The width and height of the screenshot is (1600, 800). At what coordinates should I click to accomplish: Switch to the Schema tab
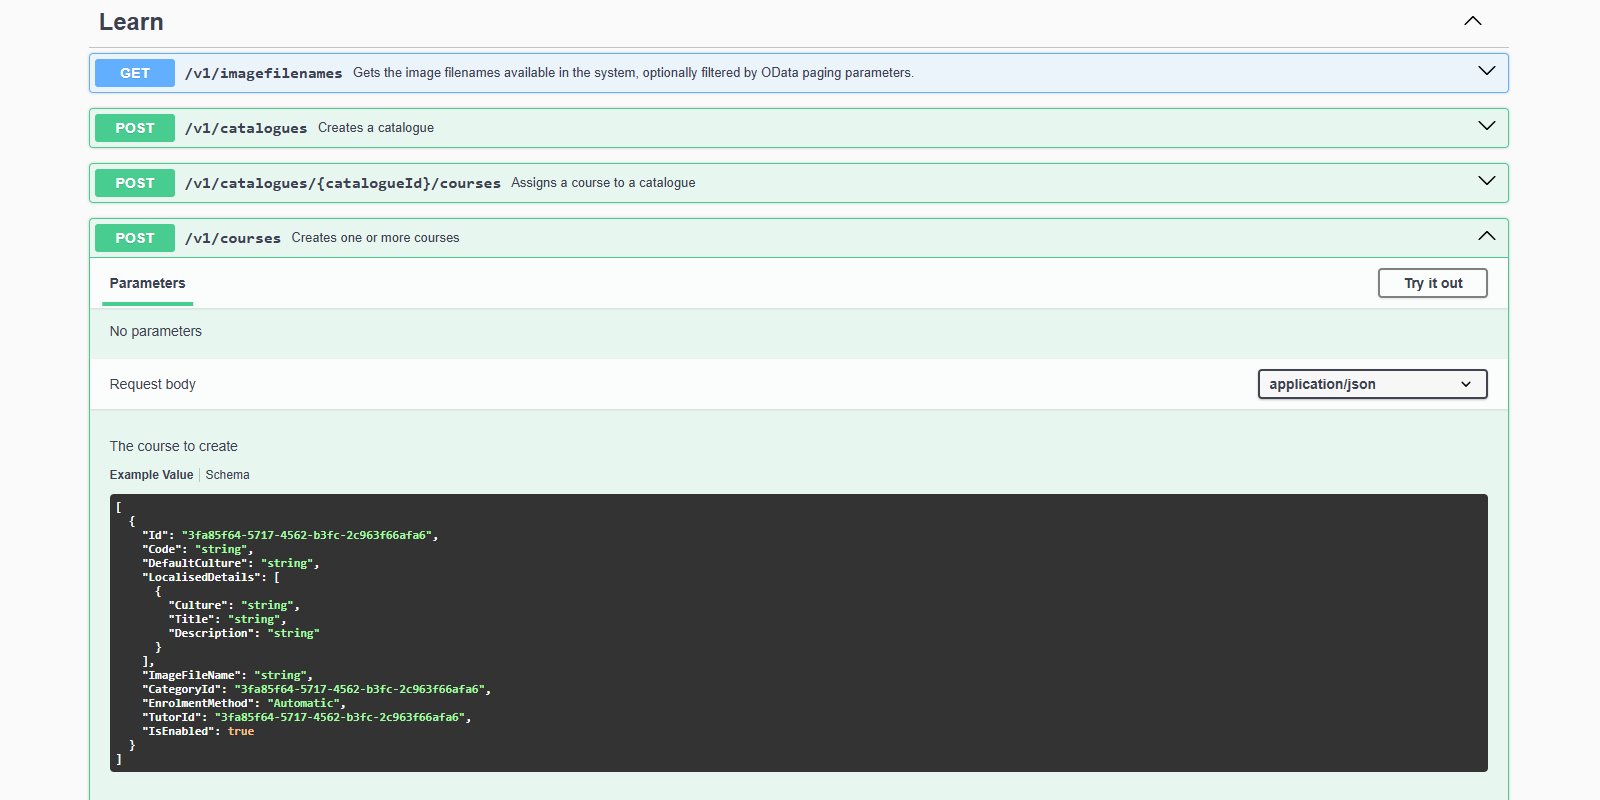point(227,475)
